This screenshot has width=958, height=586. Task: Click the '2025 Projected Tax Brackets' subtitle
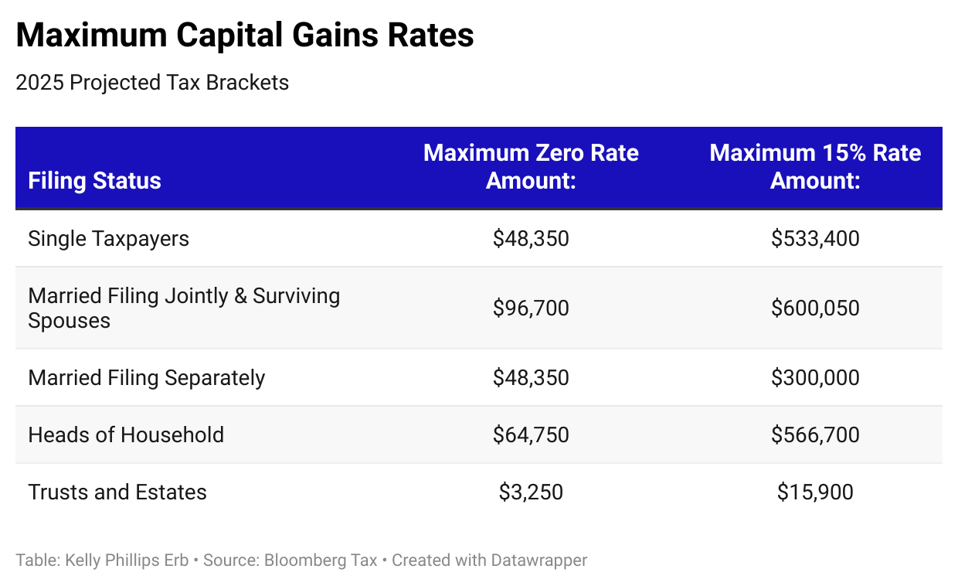coord(152,83)
